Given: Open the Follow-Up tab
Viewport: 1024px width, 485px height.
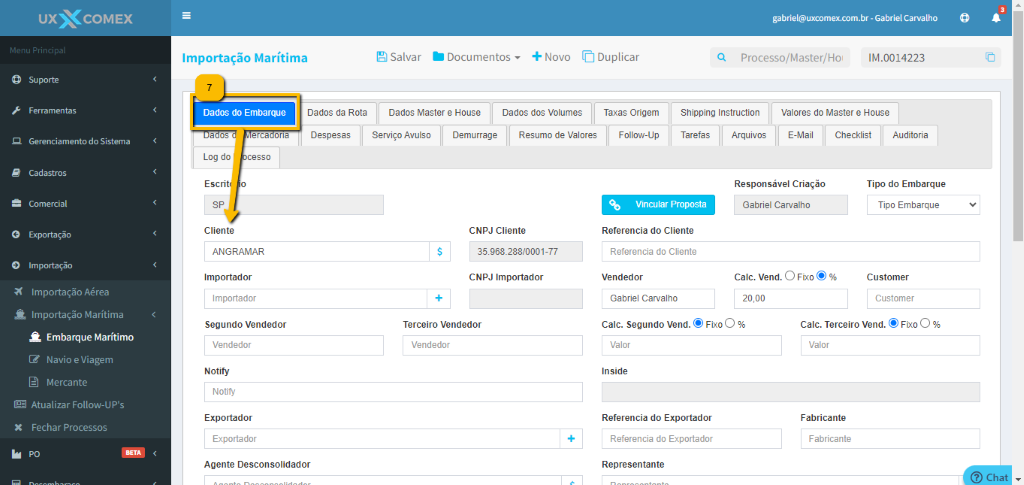Looking at the screenshot, I should coord(639,135).
